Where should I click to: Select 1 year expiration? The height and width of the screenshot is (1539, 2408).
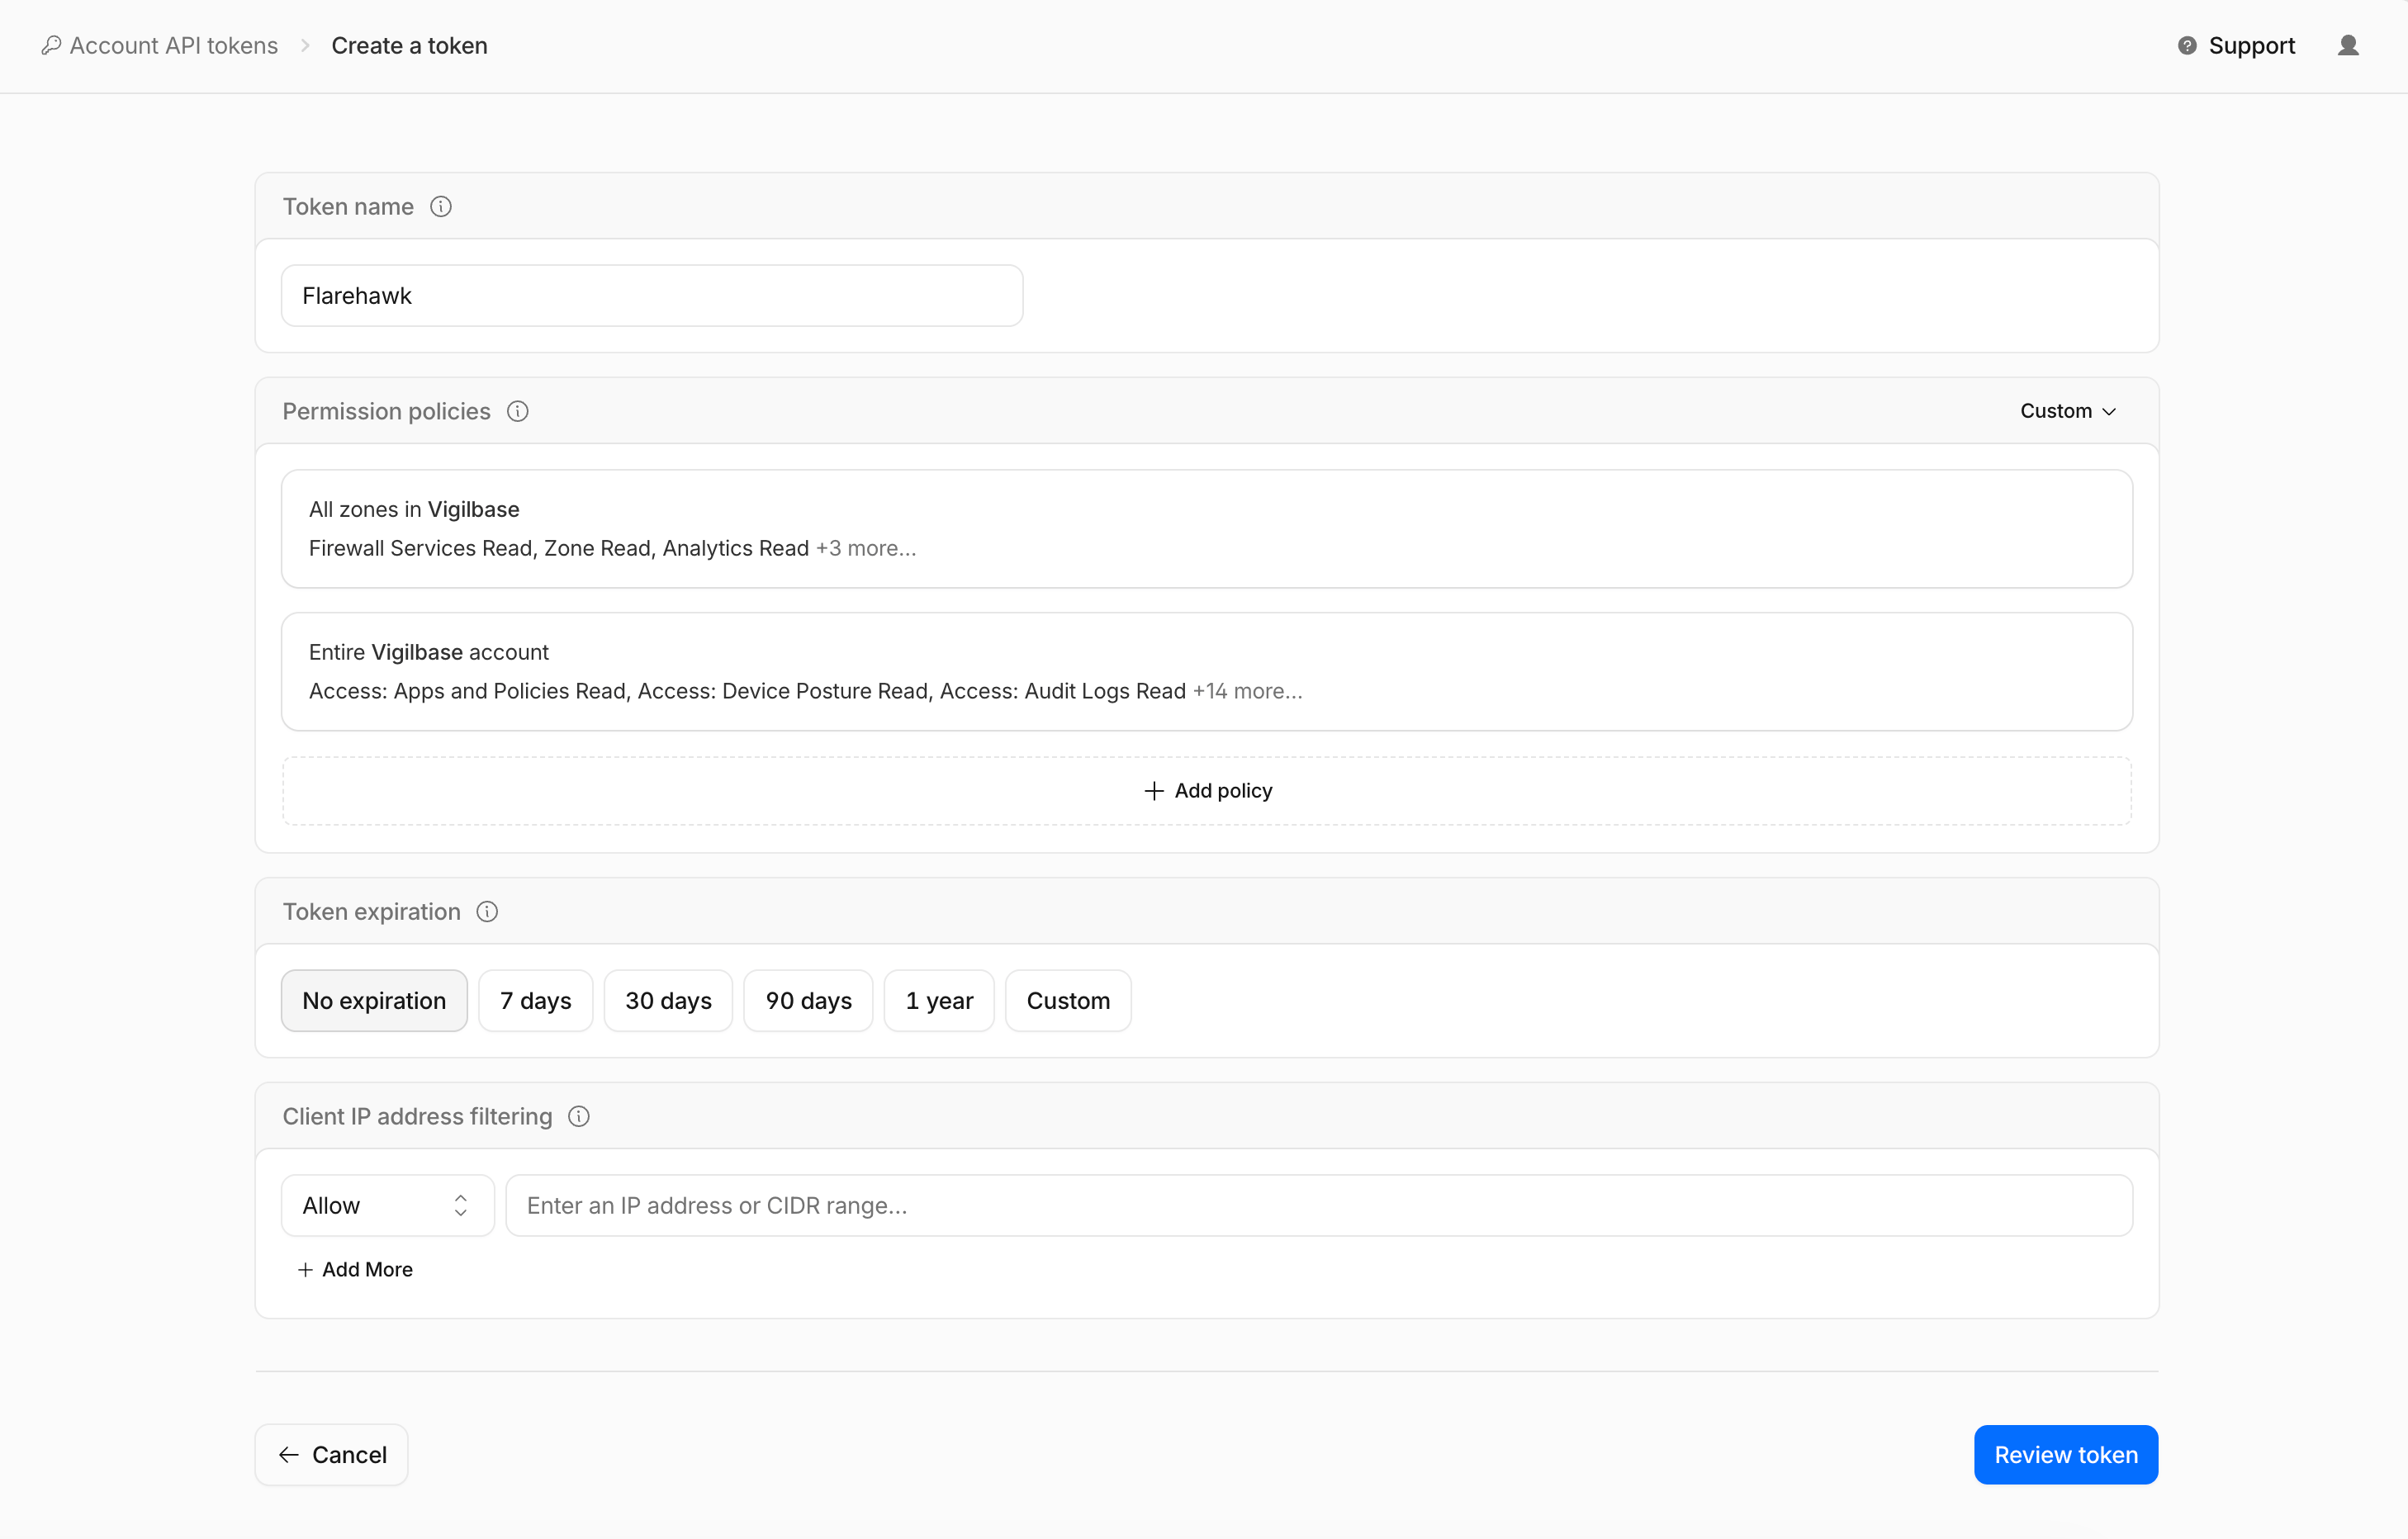tap(939, 1001)
